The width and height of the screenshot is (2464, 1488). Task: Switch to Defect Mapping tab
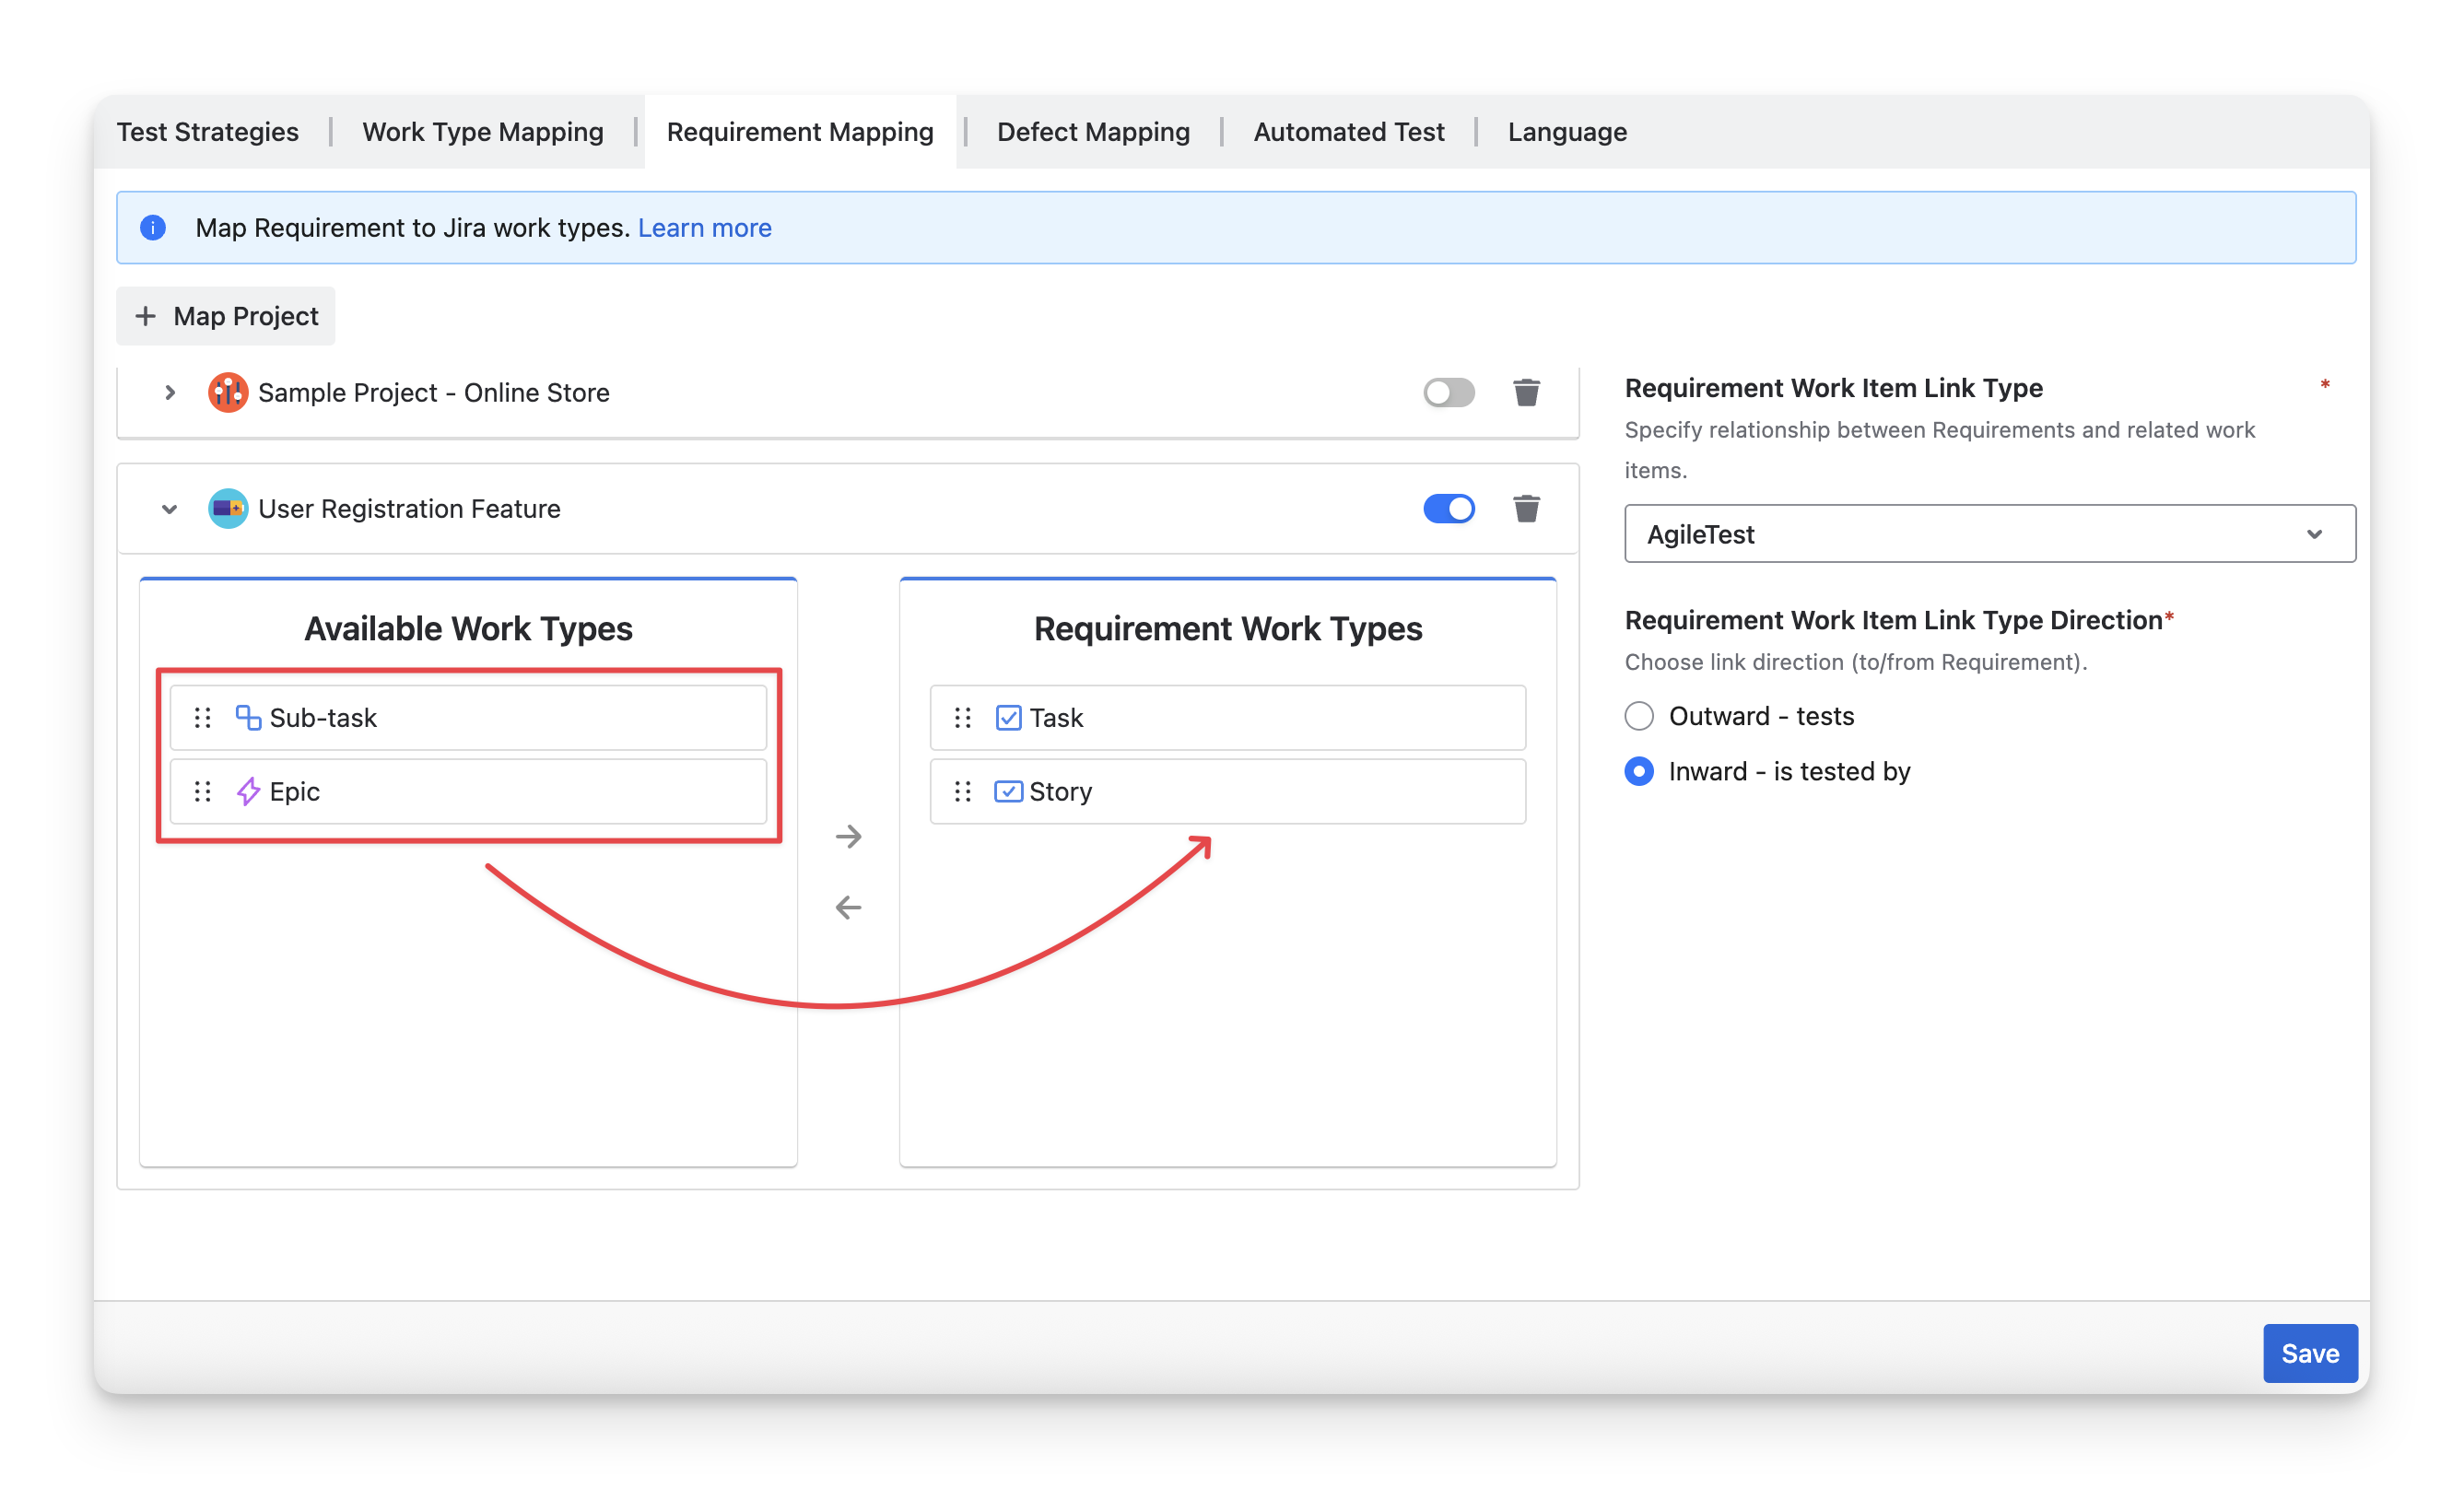[x=1093, y=132]
